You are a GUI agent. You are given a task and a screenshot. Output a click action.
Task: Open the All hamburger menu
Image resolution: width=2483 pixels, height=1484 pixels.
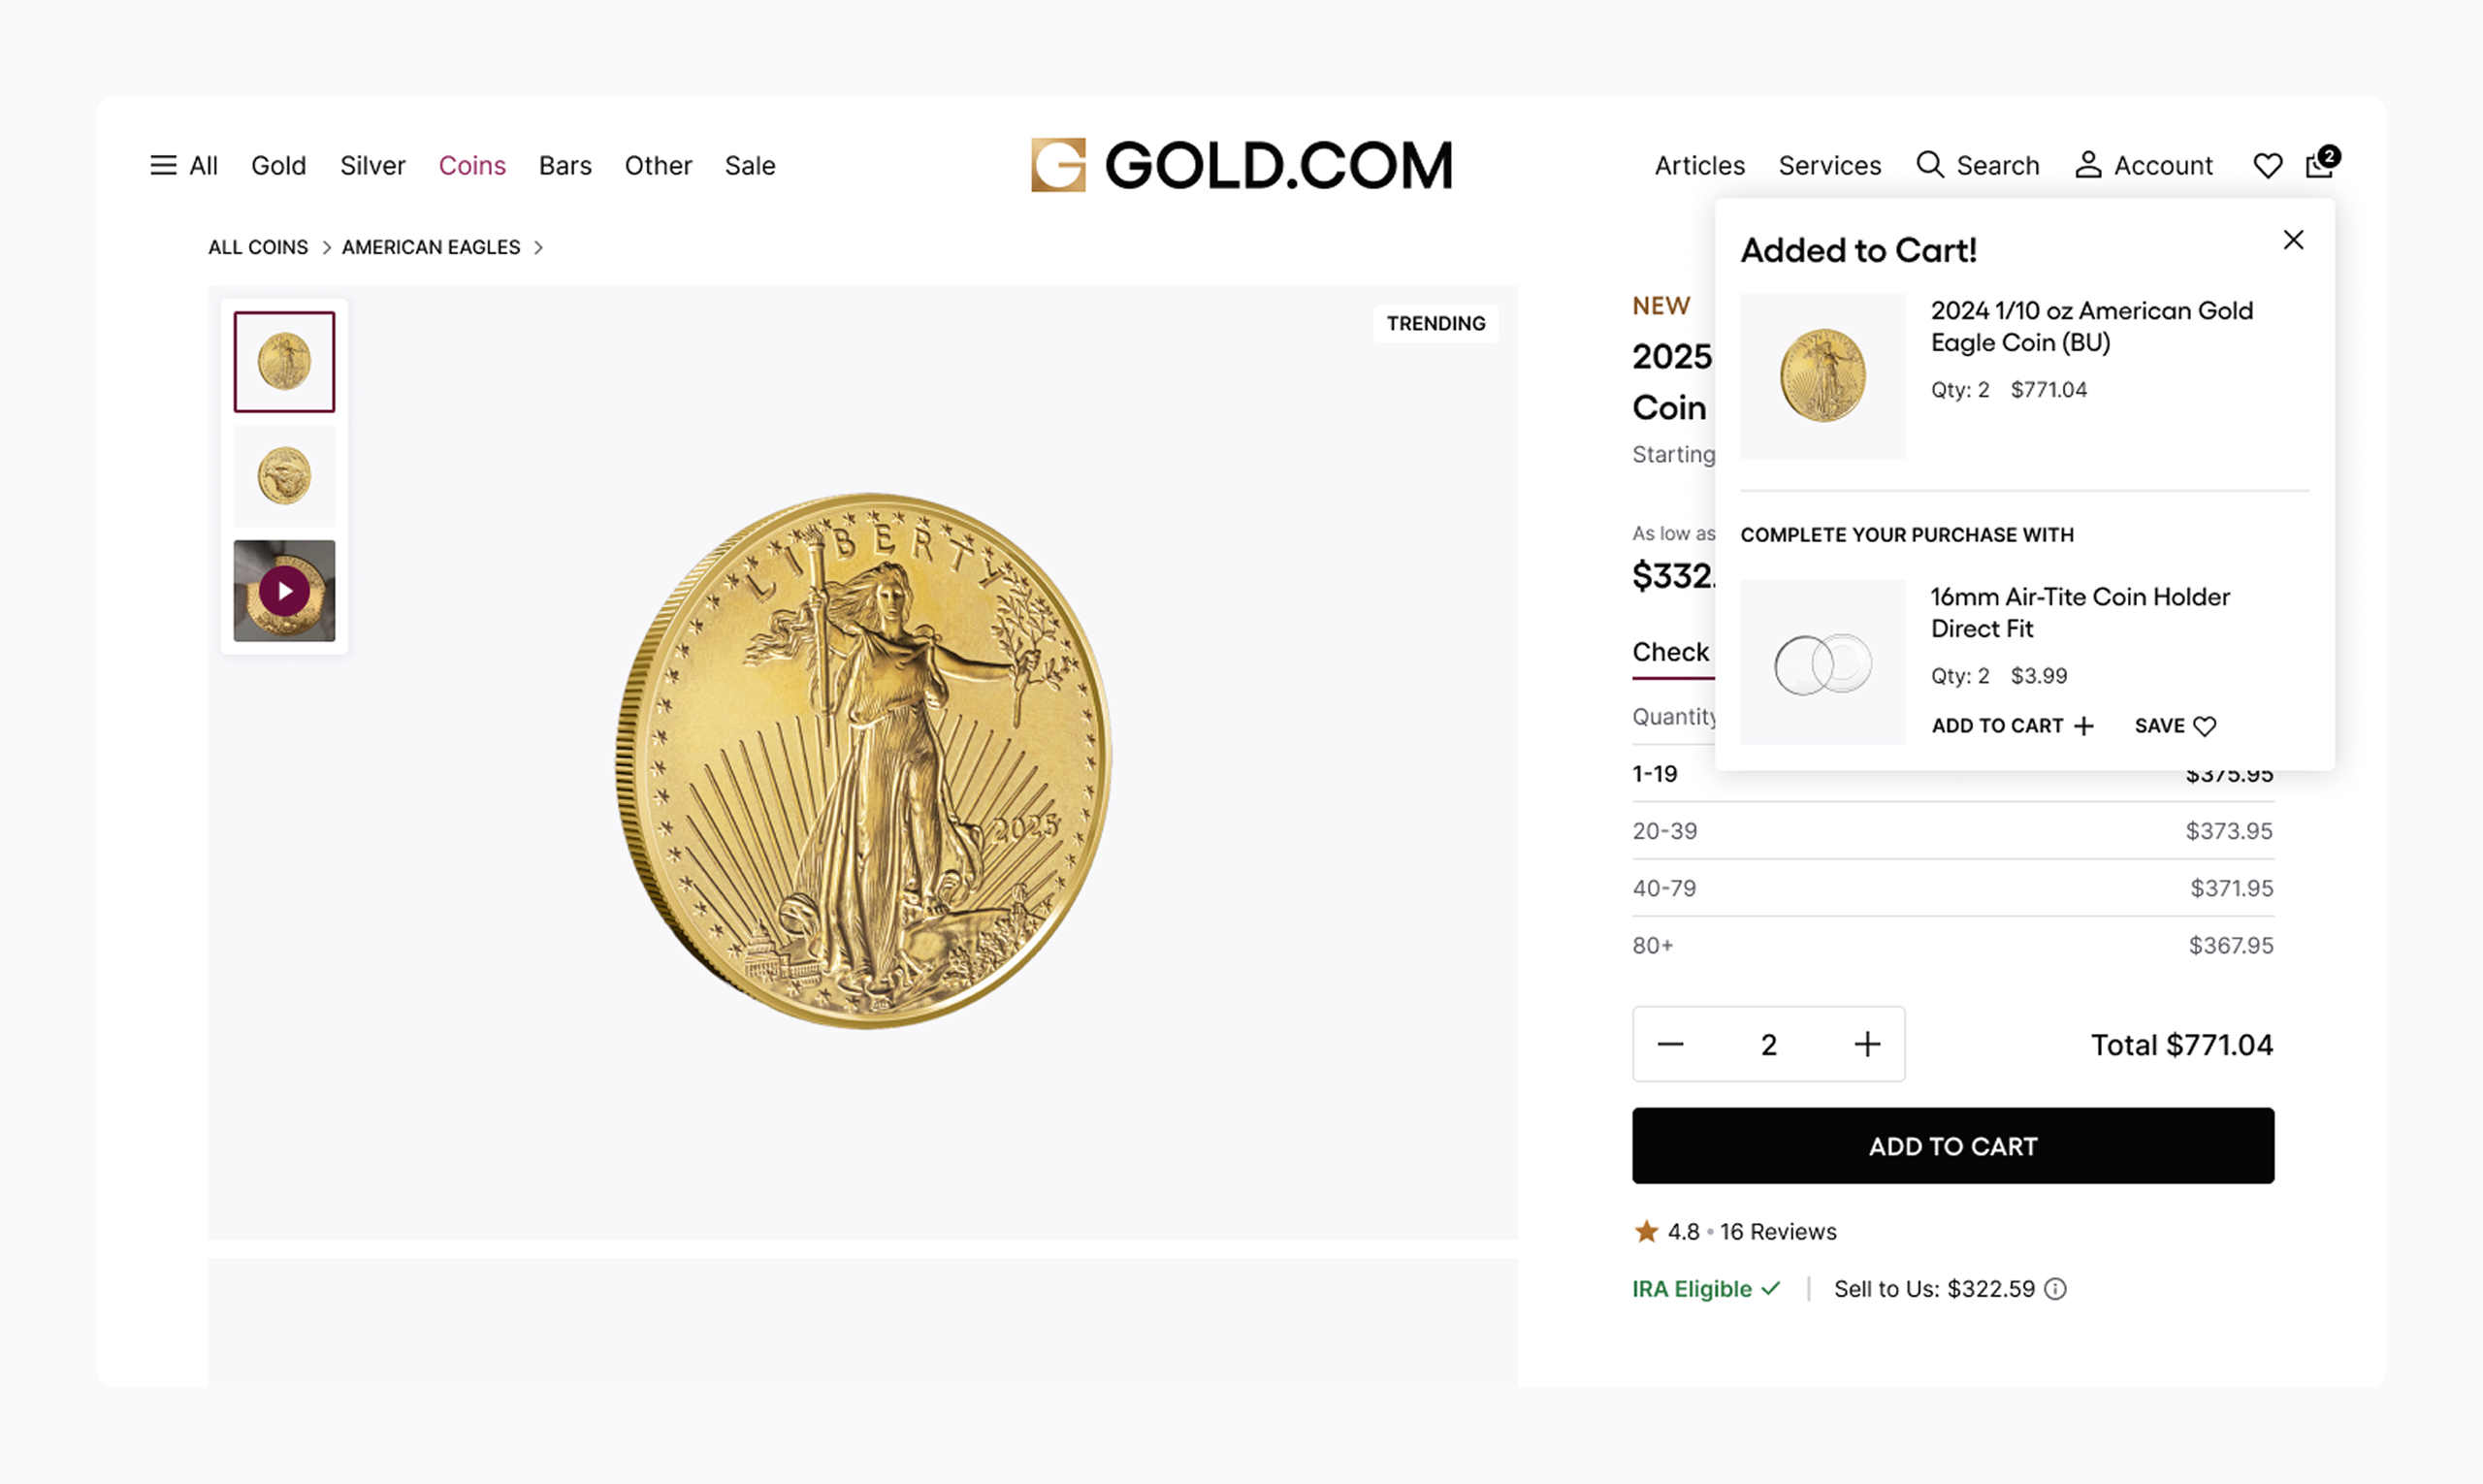(x=164, y=165)
